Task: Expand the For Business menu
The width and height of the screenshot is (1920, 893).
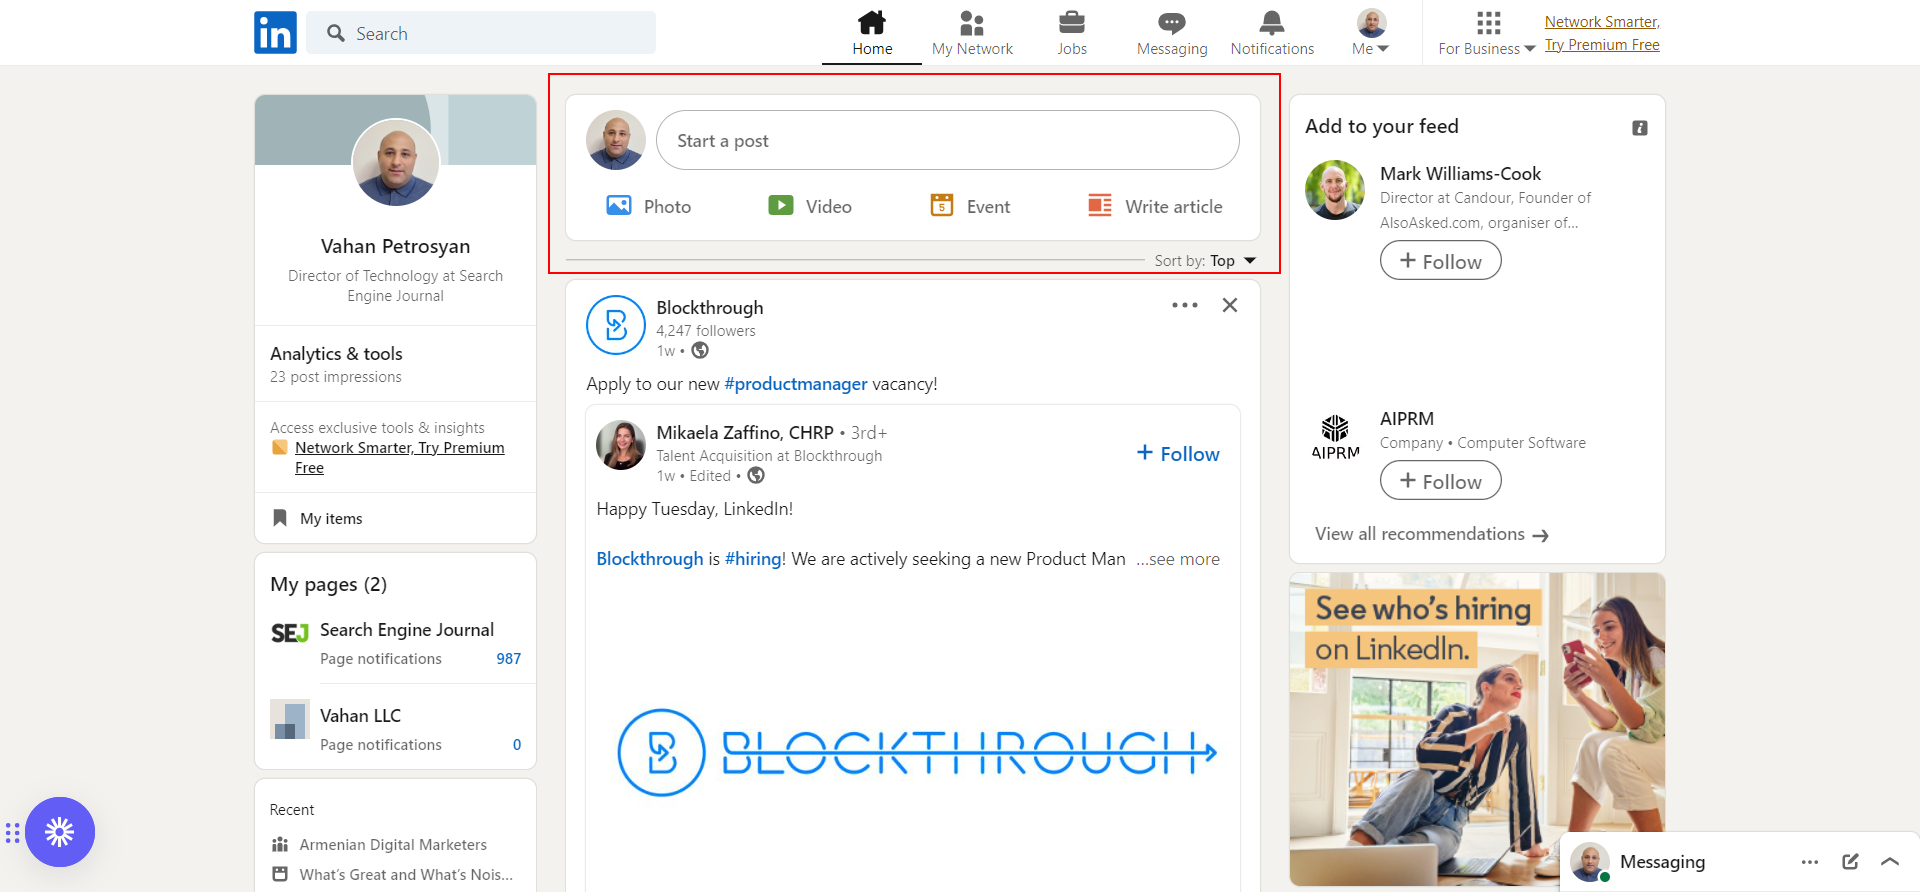Action: tap(1487, 33)
